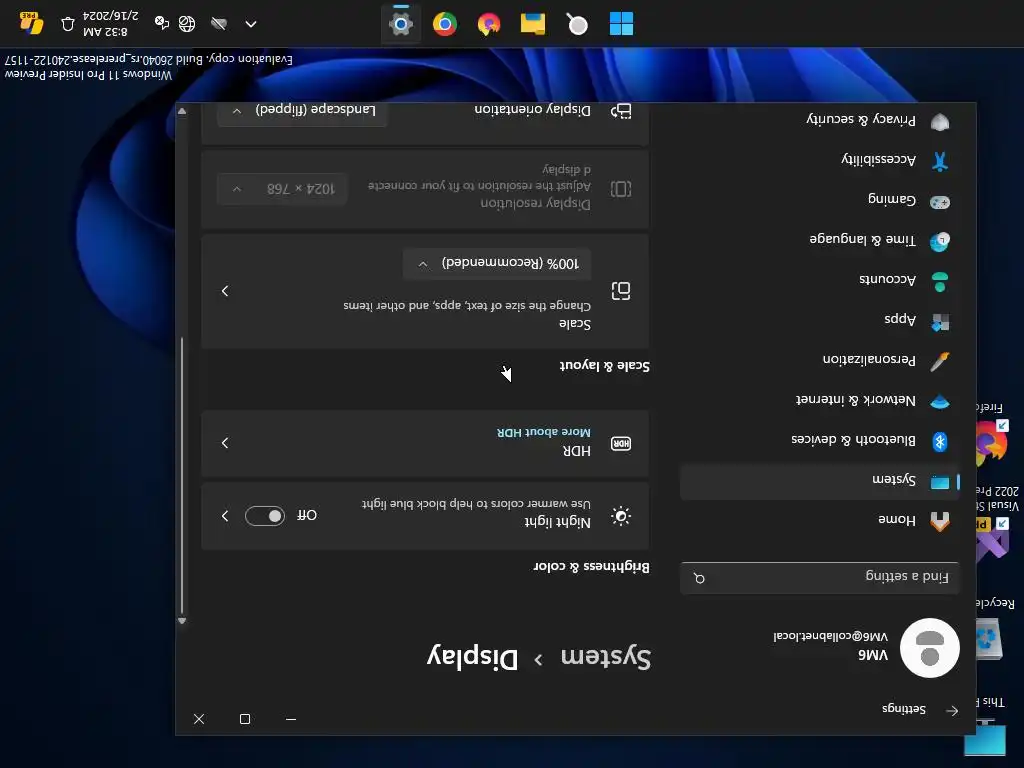Click the VM6 user profile avatar
This screenshot has width=1024, height=768.
(x=929, y=648)
